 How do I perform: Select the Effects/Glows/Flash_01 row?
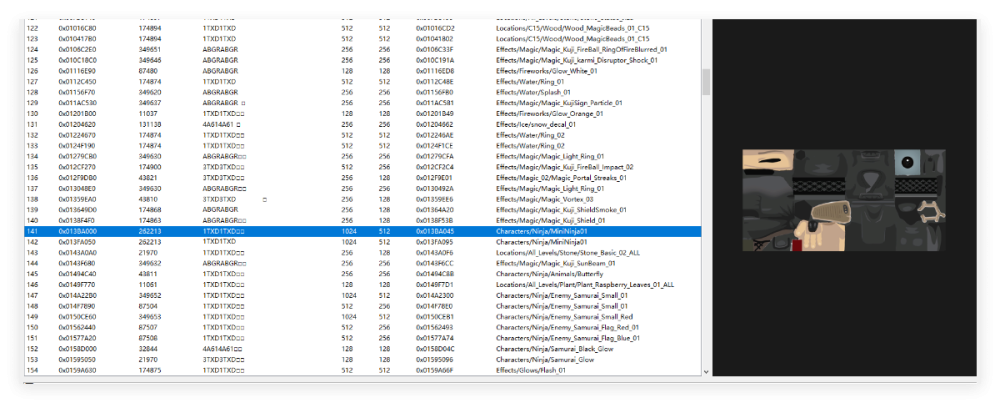coord(362,370)
